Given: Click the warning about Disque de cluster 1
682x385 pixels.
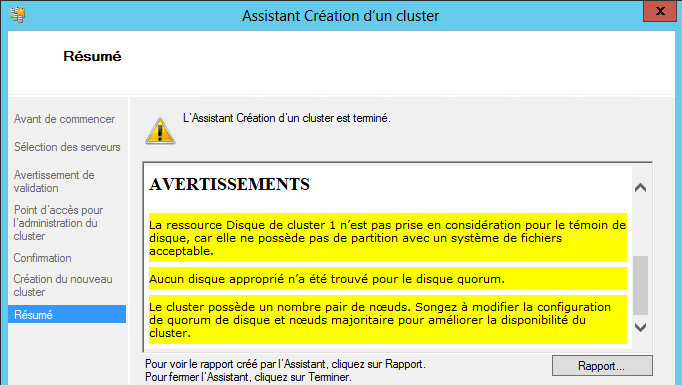Looking at the screenshot, I should 388,238.
